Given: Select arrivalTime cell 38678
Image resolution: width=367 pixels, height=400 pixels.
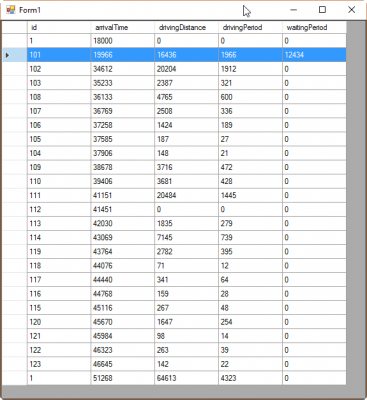Looking at the screenshot, I should click(x=123, y=167).
